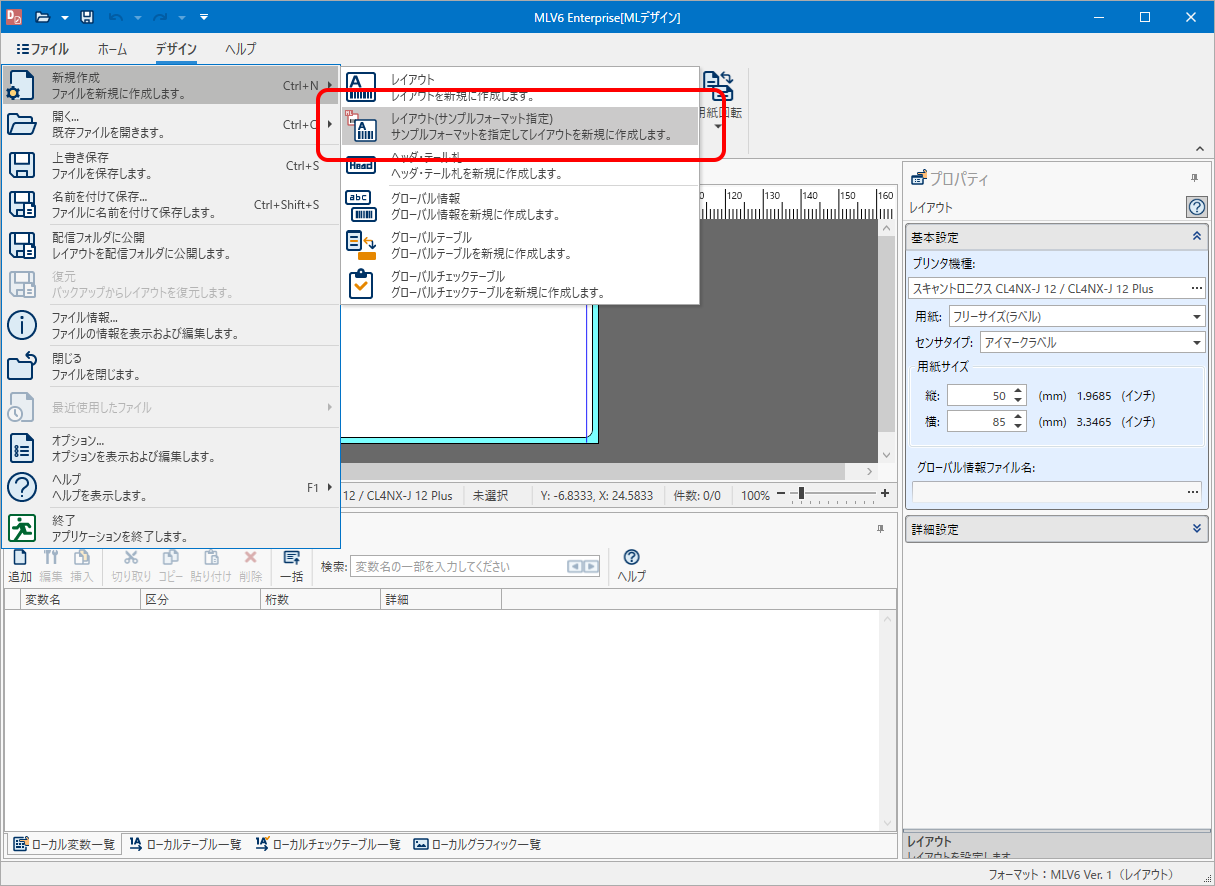Viewport: 1215px width, 886px height.
Task: Click the property panel help icon
Action: pos(1196,207)
